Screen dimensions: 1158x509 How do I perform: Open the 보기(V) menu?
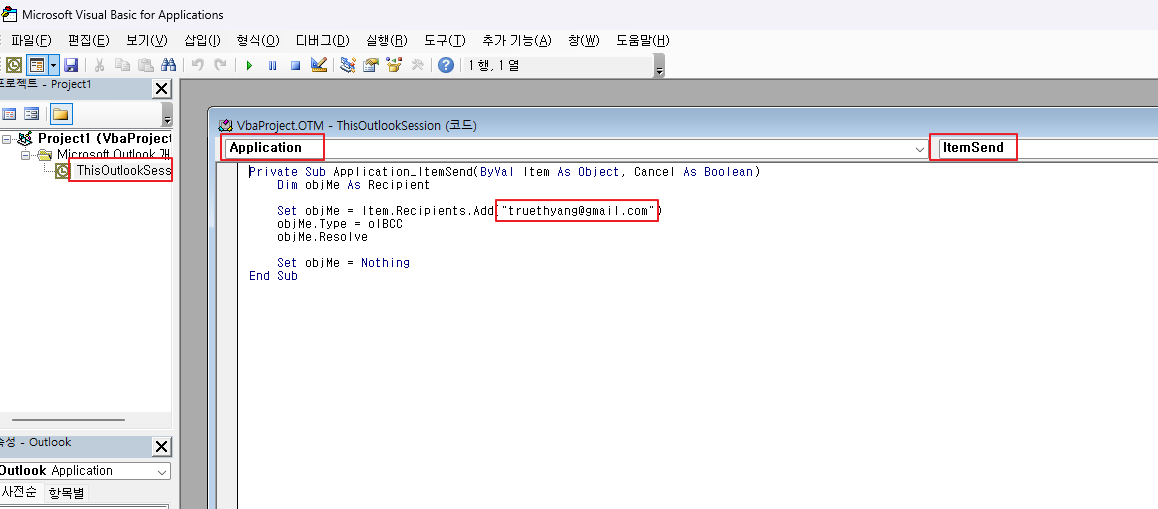tap(146, 40)
